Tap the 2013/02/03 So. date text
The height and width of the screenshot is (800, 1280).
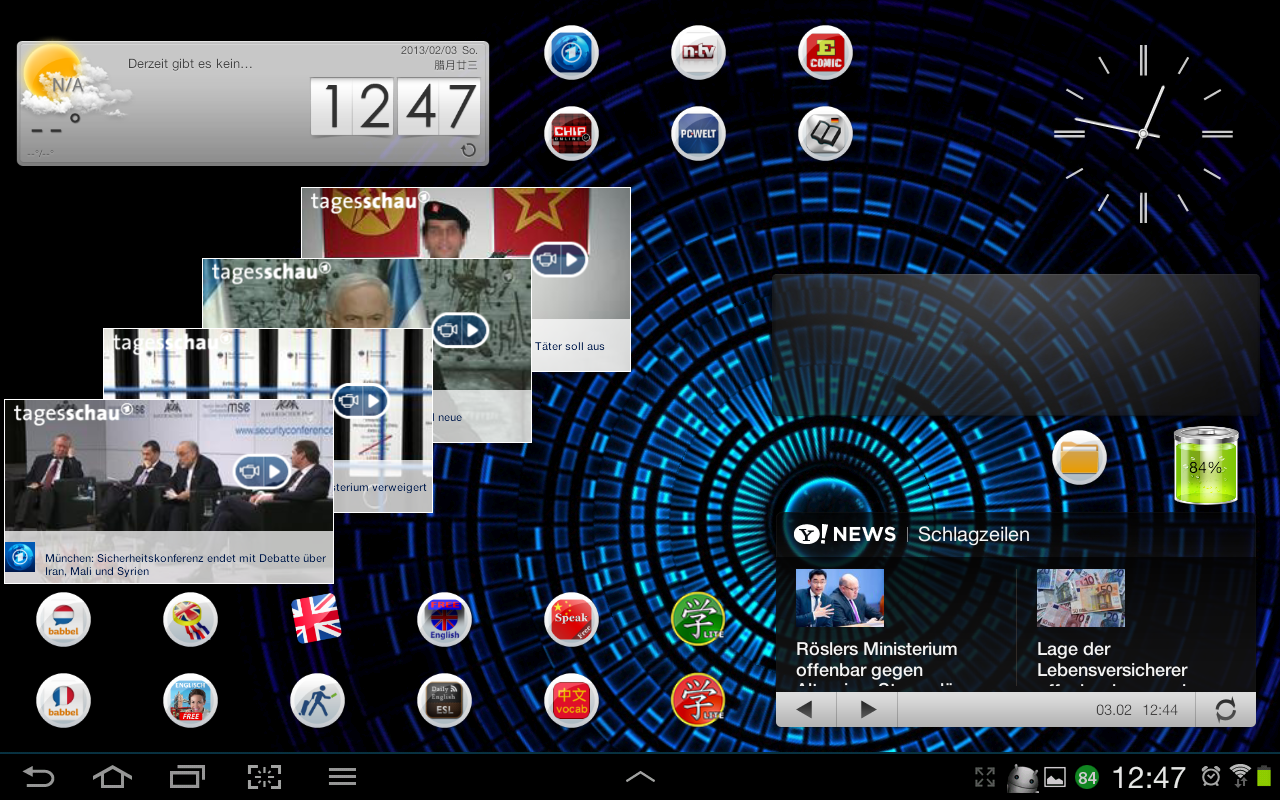pyautogui.click(x=439, y=50)
